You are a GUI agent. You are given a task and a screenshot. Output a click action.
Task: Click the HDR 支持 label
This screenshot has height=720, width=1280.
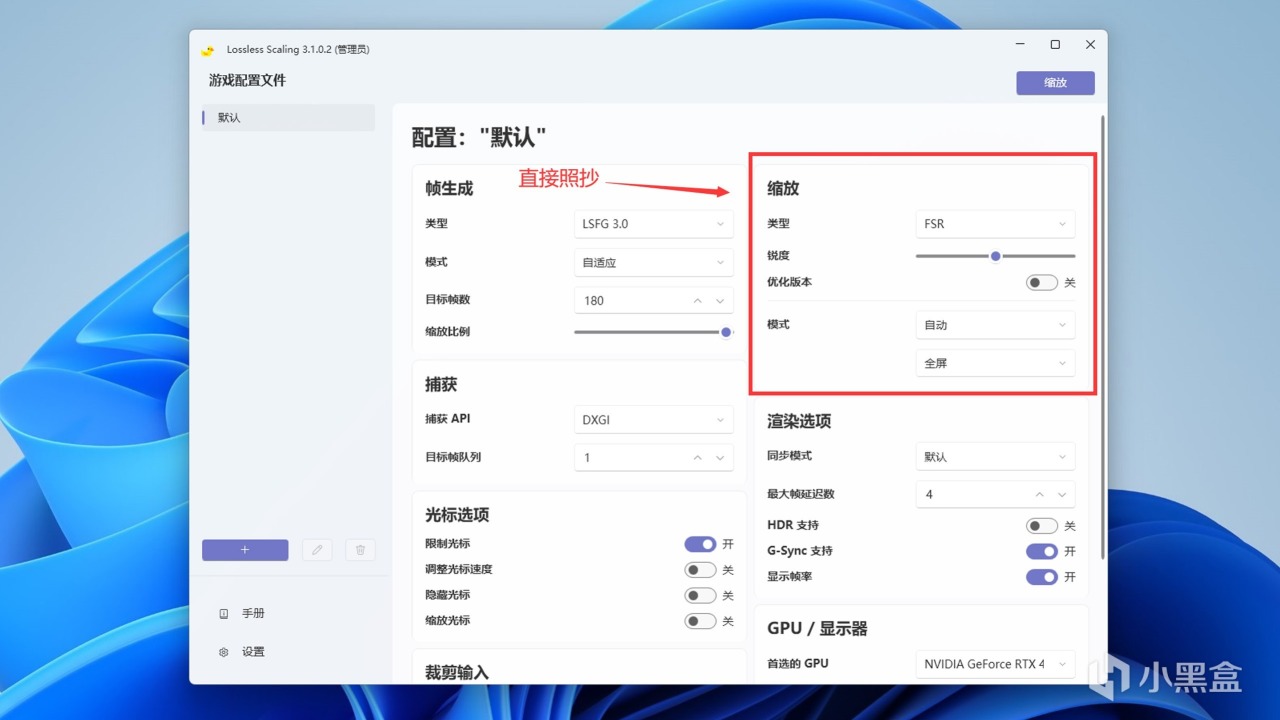793,525
